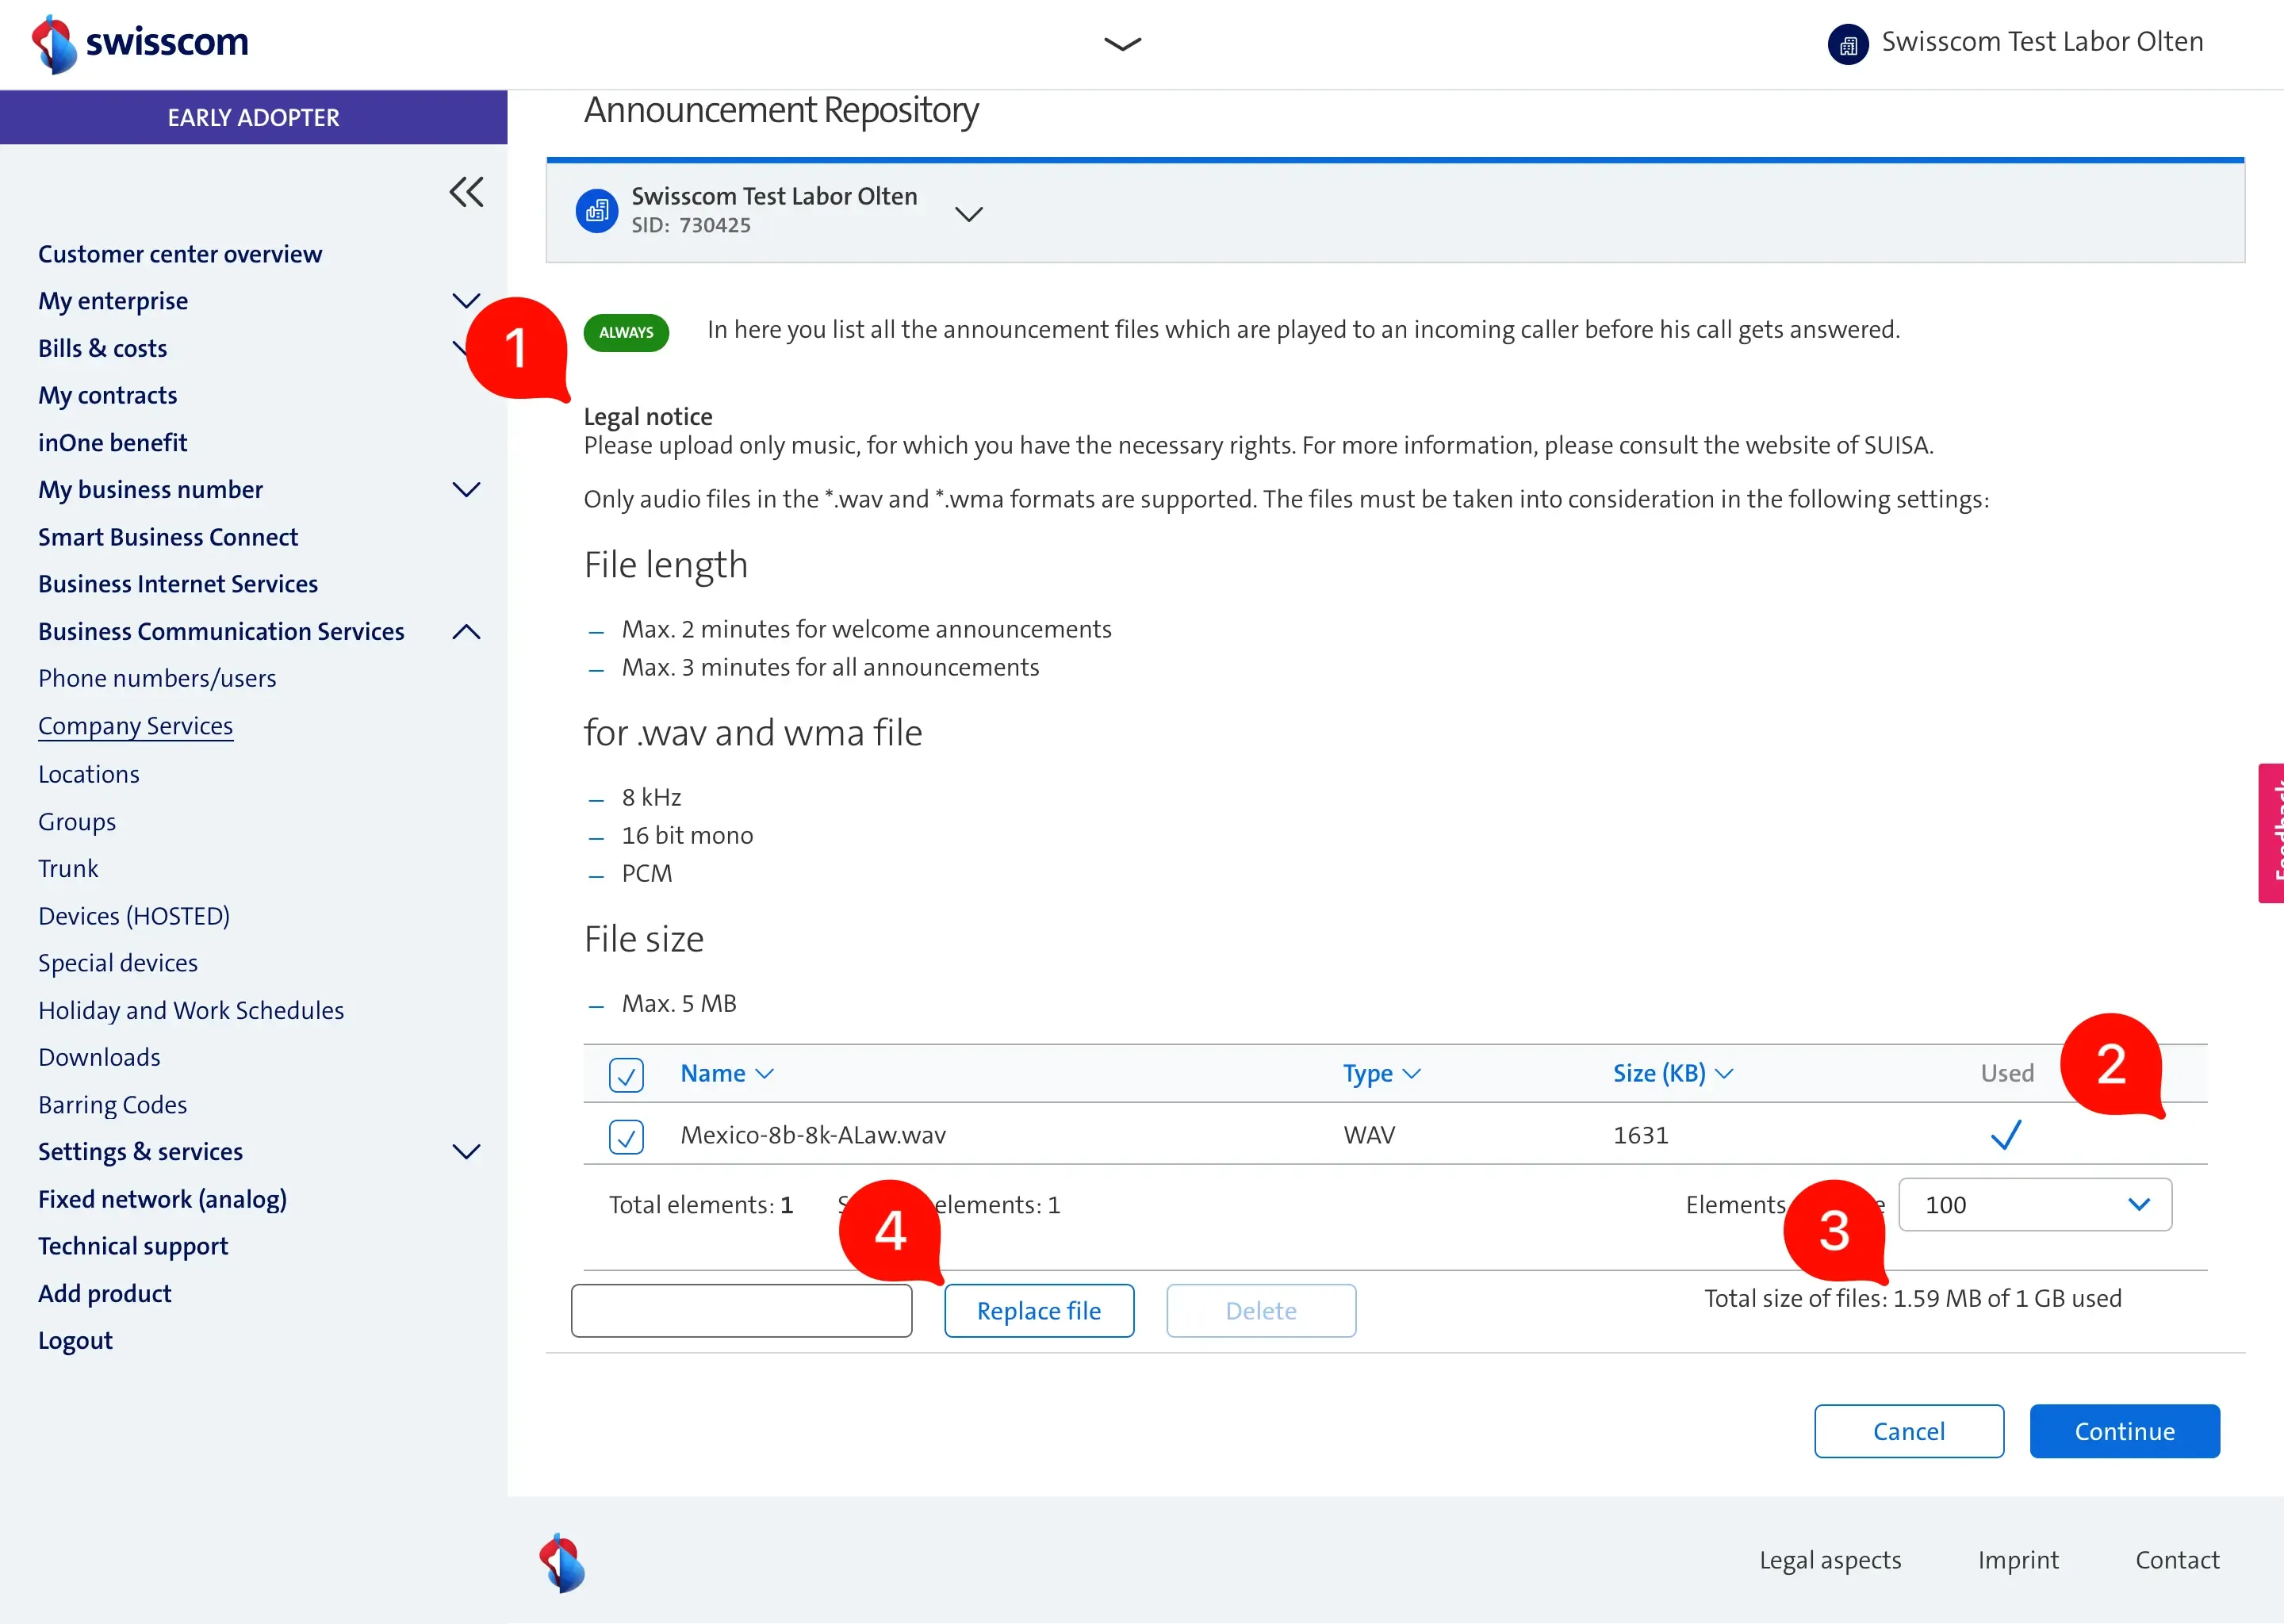Image resolution: width=2284 pixels, height=1624 pixels.
Task: Open the Phone numbers/users page
Action: [x=157, y=677]
